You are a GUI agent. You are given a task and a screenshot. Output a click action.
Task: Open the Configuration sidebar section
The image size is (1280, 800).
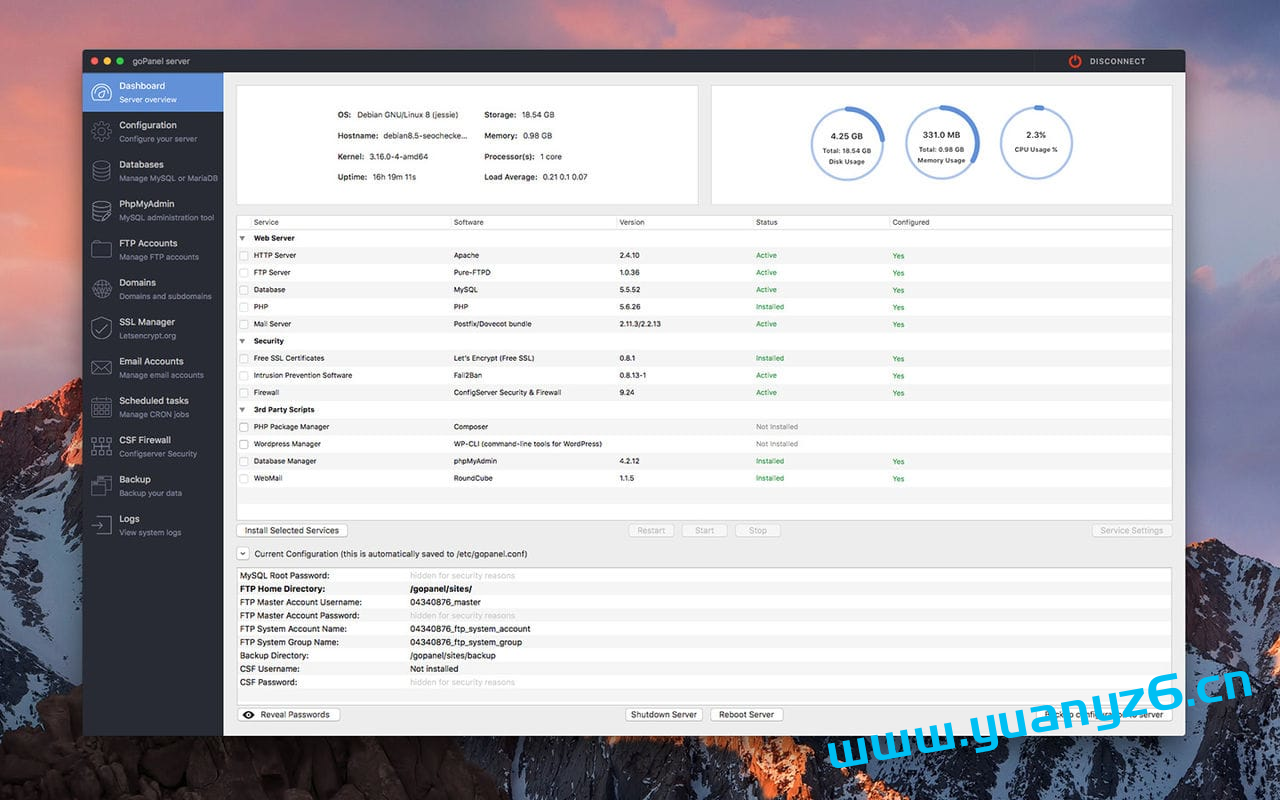[153, 131]
